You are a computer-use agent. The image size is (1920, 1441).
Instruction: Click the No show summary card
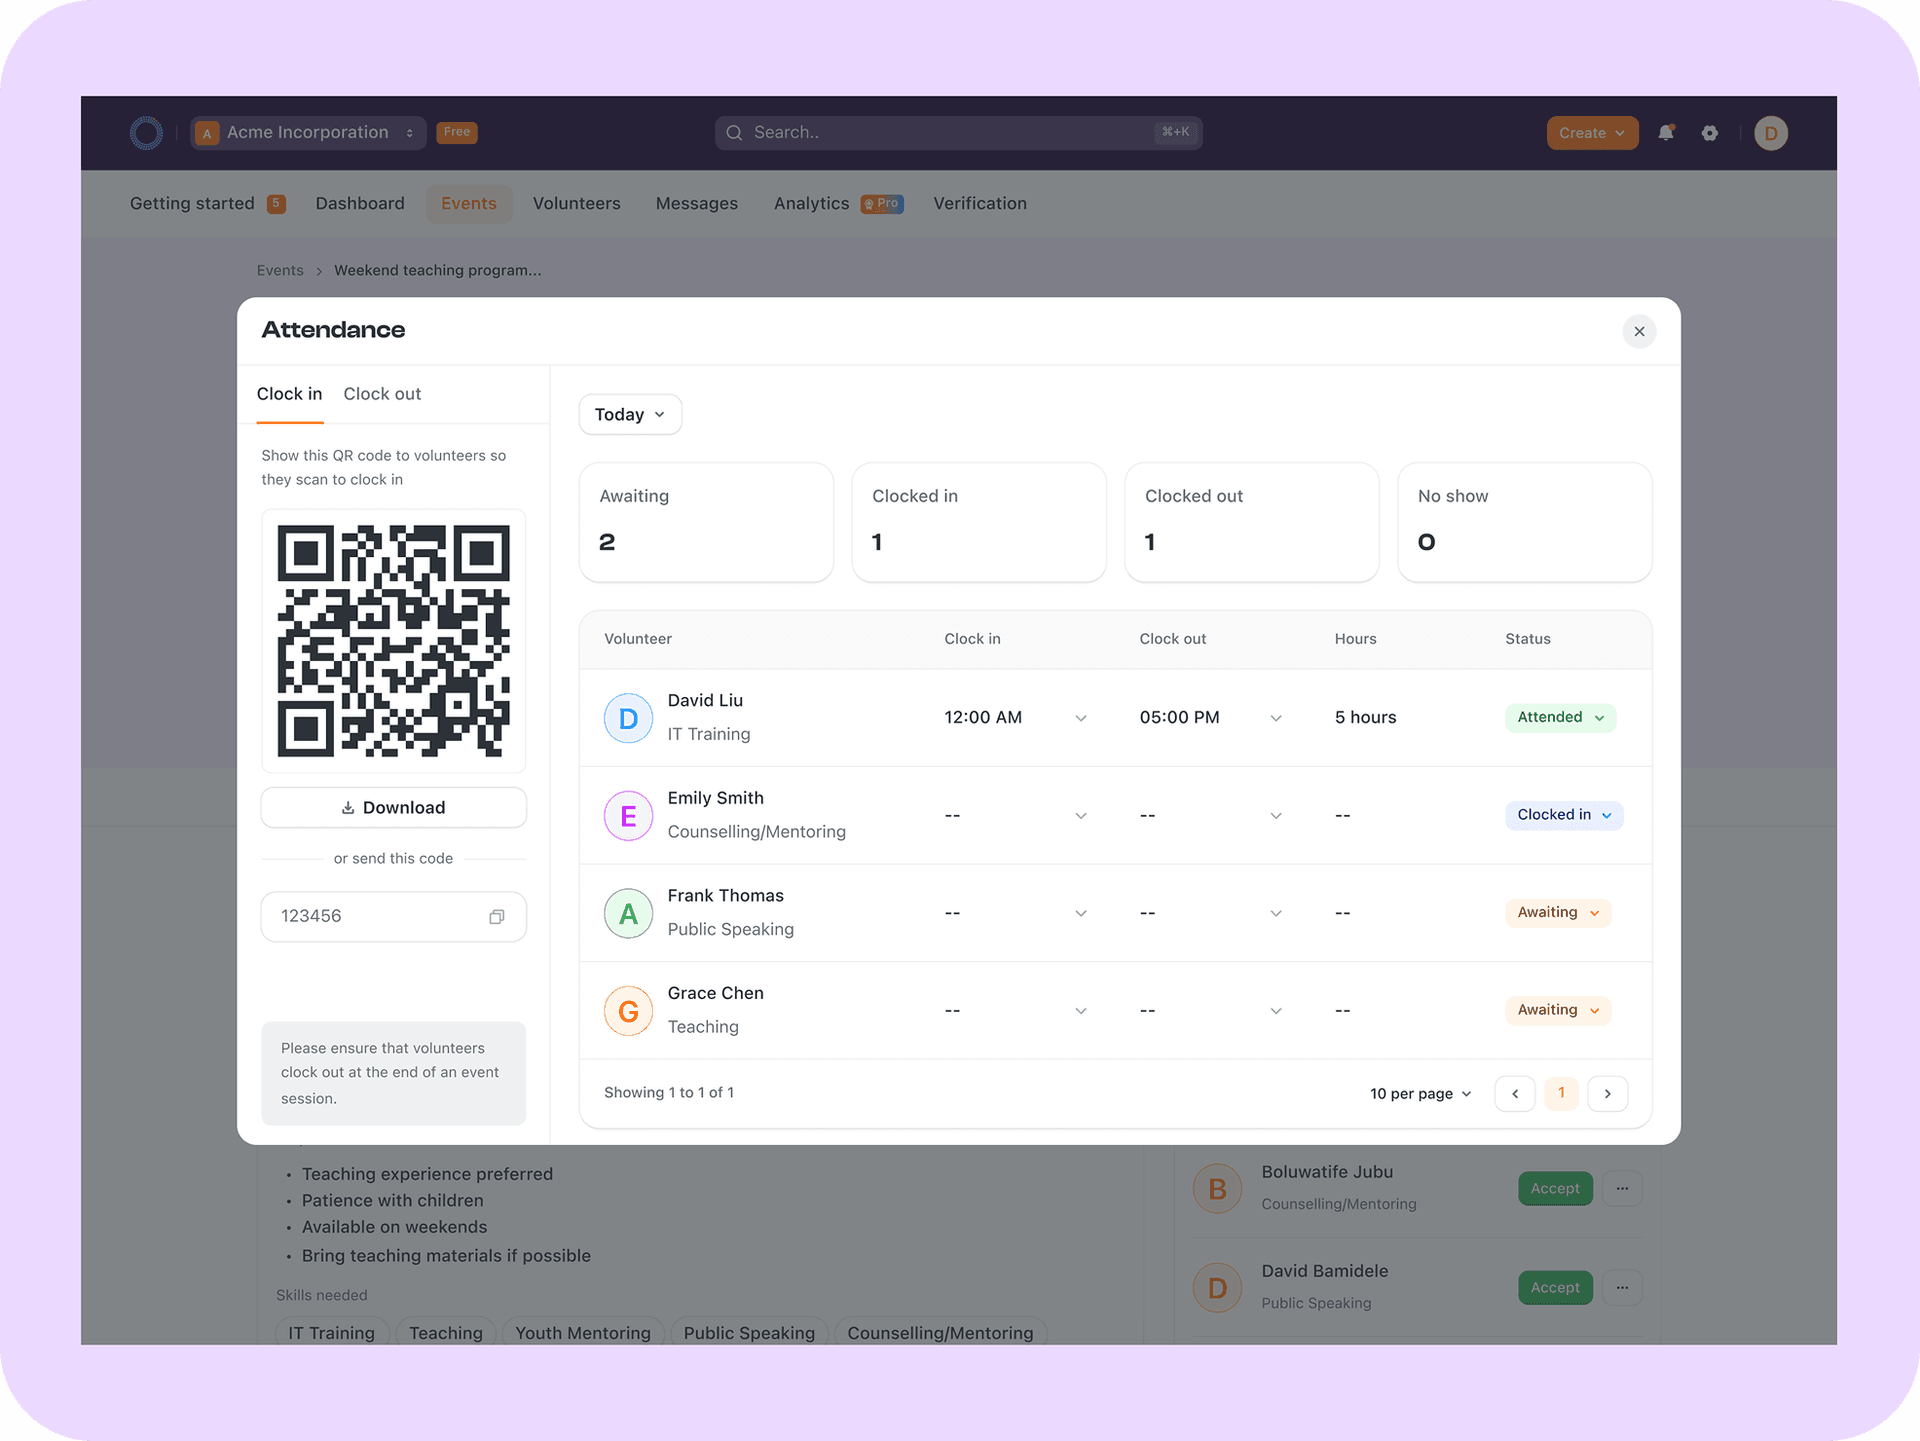[x=1525, y=522]
